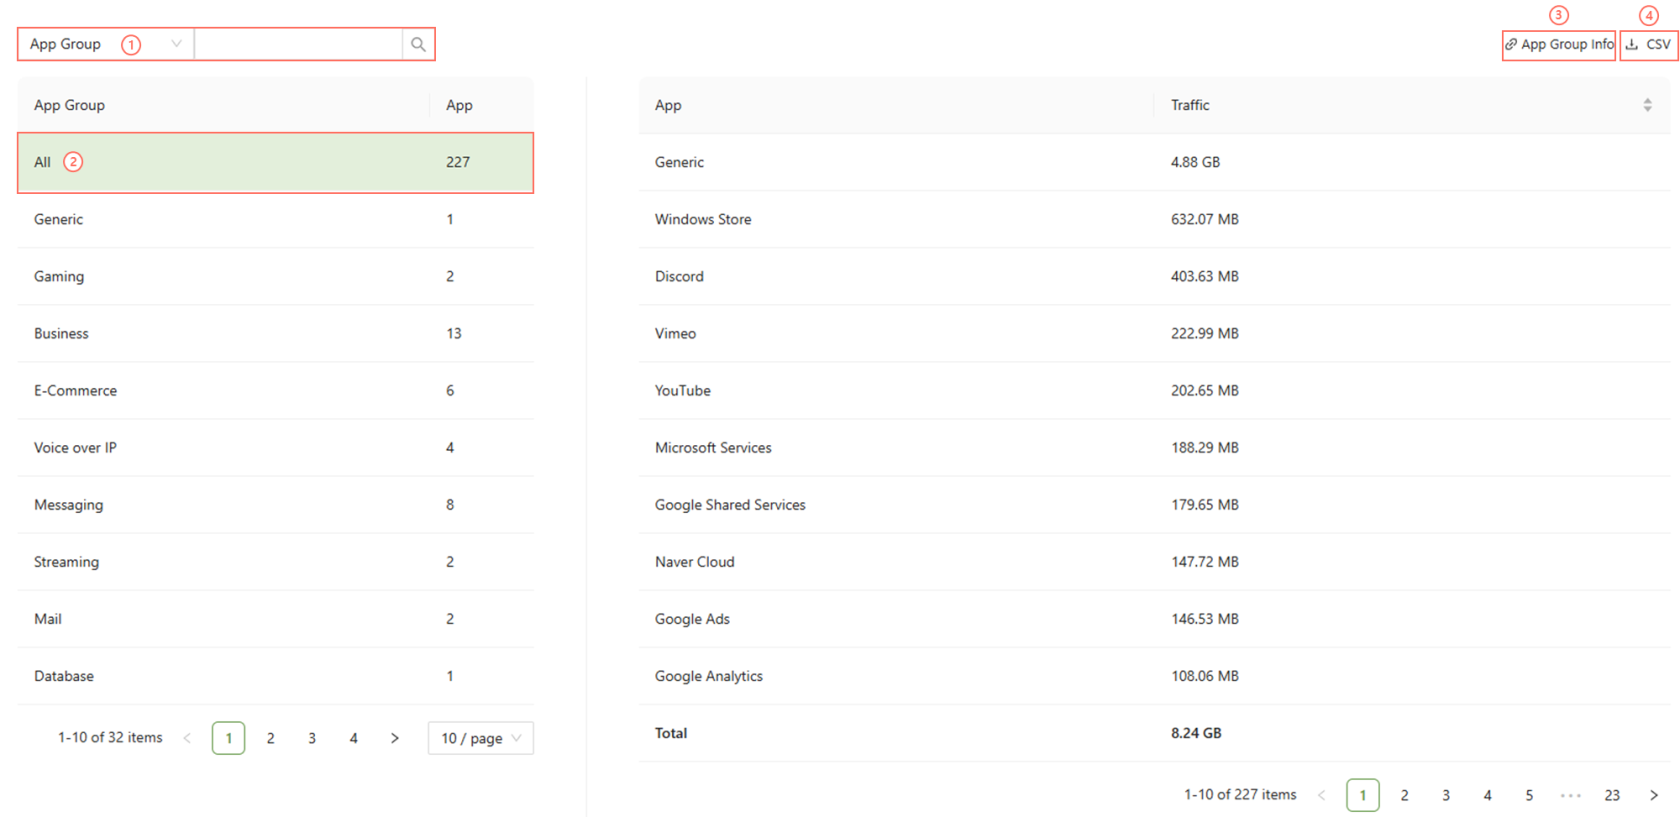Image resolution: width=1680 pixels, height=817 pixels.
Task: Type in the app group search field
Action: point(298,45)
